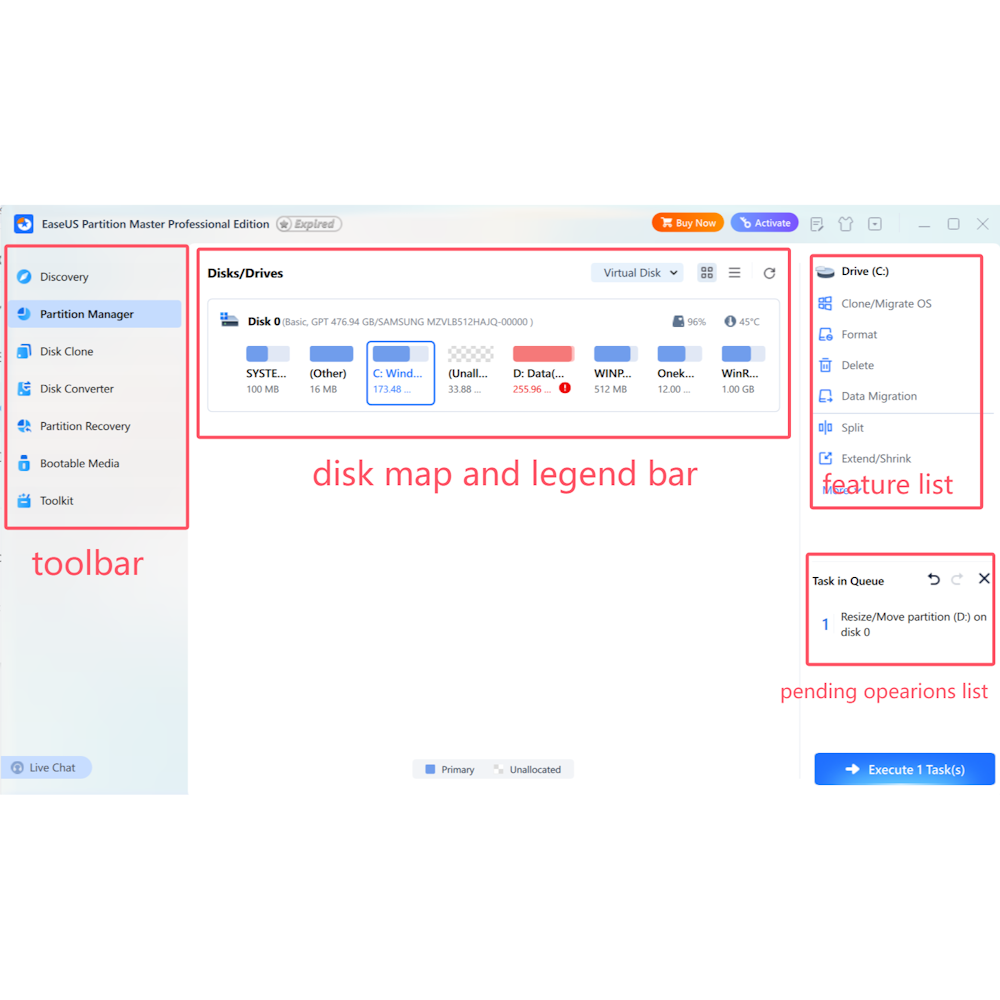Refresh the Disks/Drives panel

click(x=769, y=272)
